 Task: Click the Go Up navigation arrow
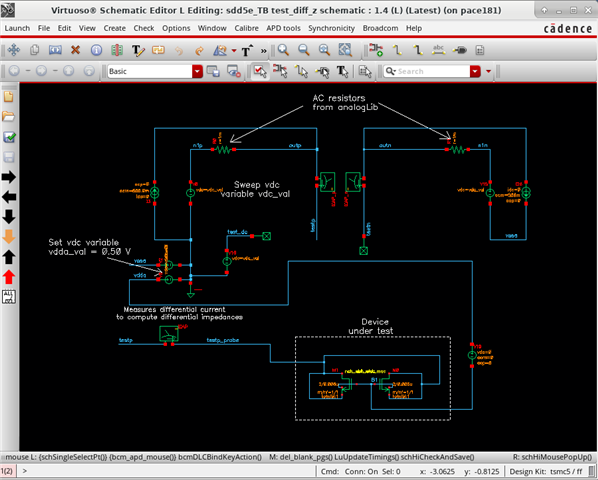point(69,71)
